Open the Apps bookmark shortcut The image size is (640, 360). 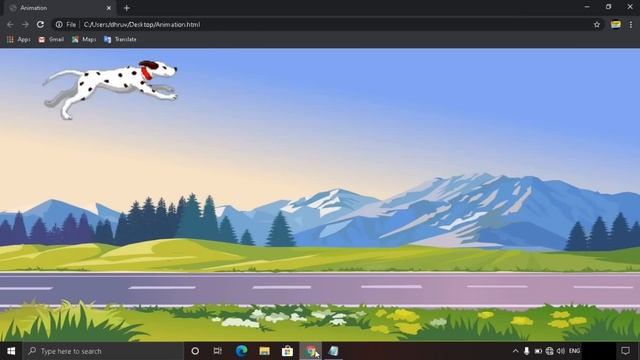[18, 40]
